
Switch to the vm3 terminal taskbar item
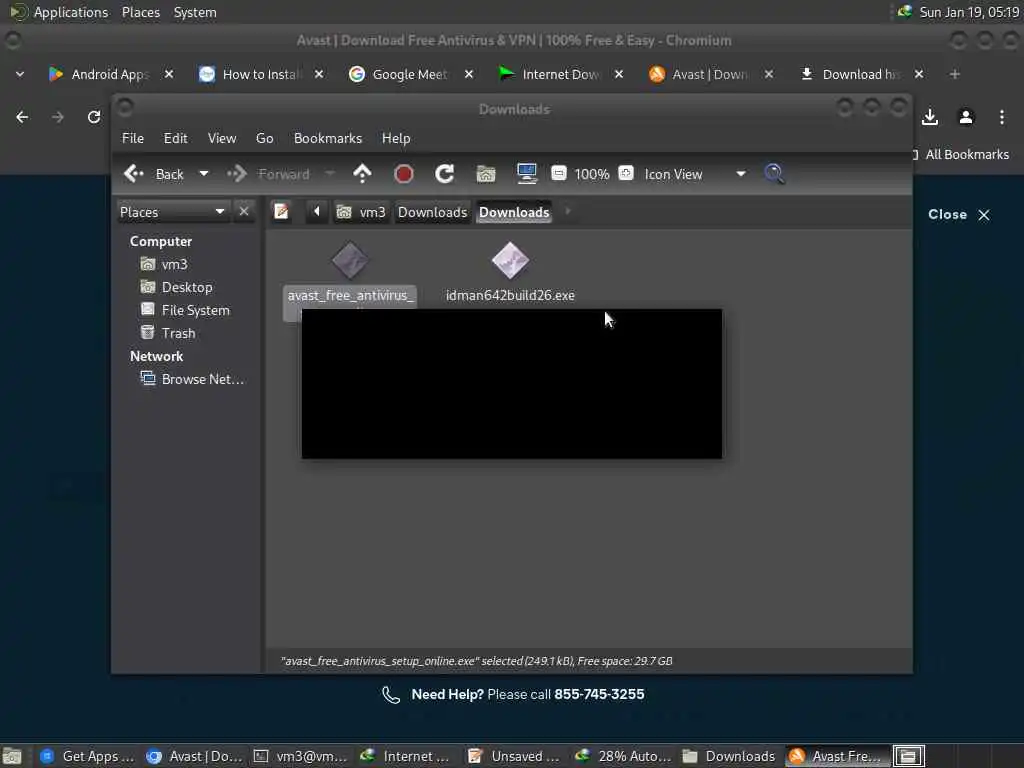(x=300, y=756)
